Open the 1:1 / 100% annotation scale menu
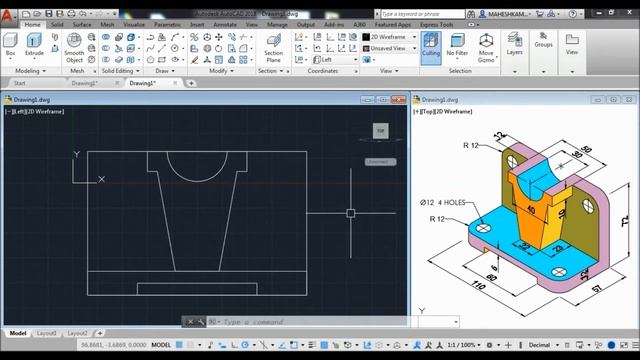The image size is (640, 360). coord(464,345)
